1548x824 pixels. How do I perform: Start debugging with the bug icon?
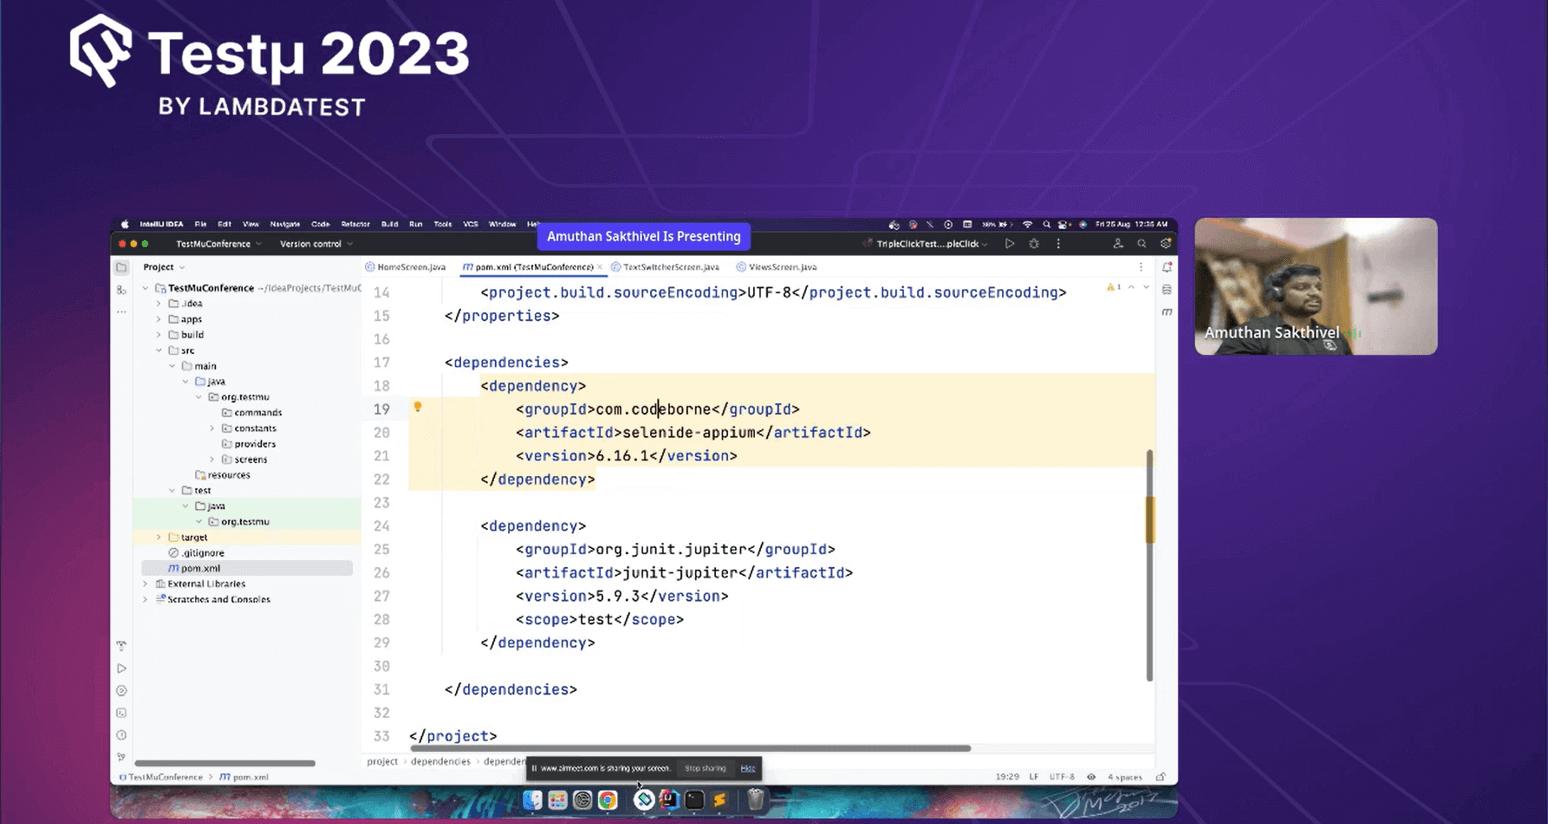click(1034, 244)
